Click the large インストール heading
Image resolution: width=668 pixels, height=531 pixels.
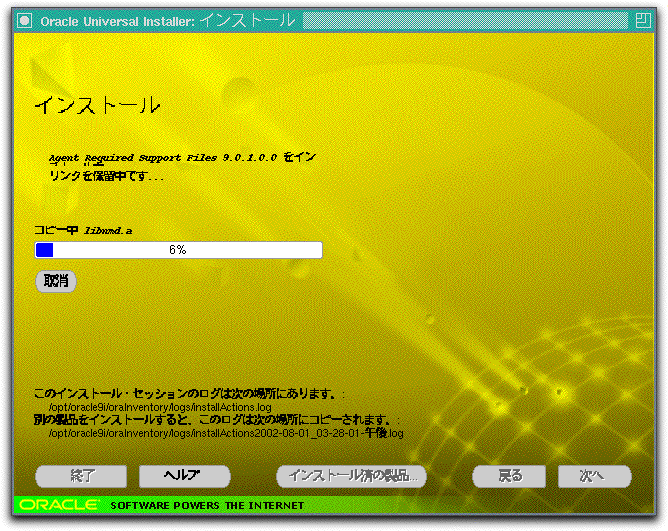click(97, 106)
